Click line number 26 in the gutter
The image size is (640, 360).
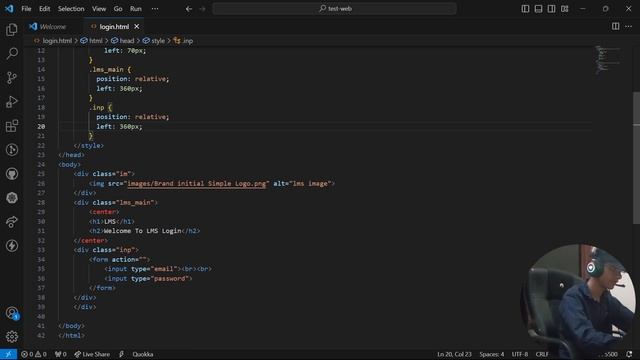coord(41,184)
